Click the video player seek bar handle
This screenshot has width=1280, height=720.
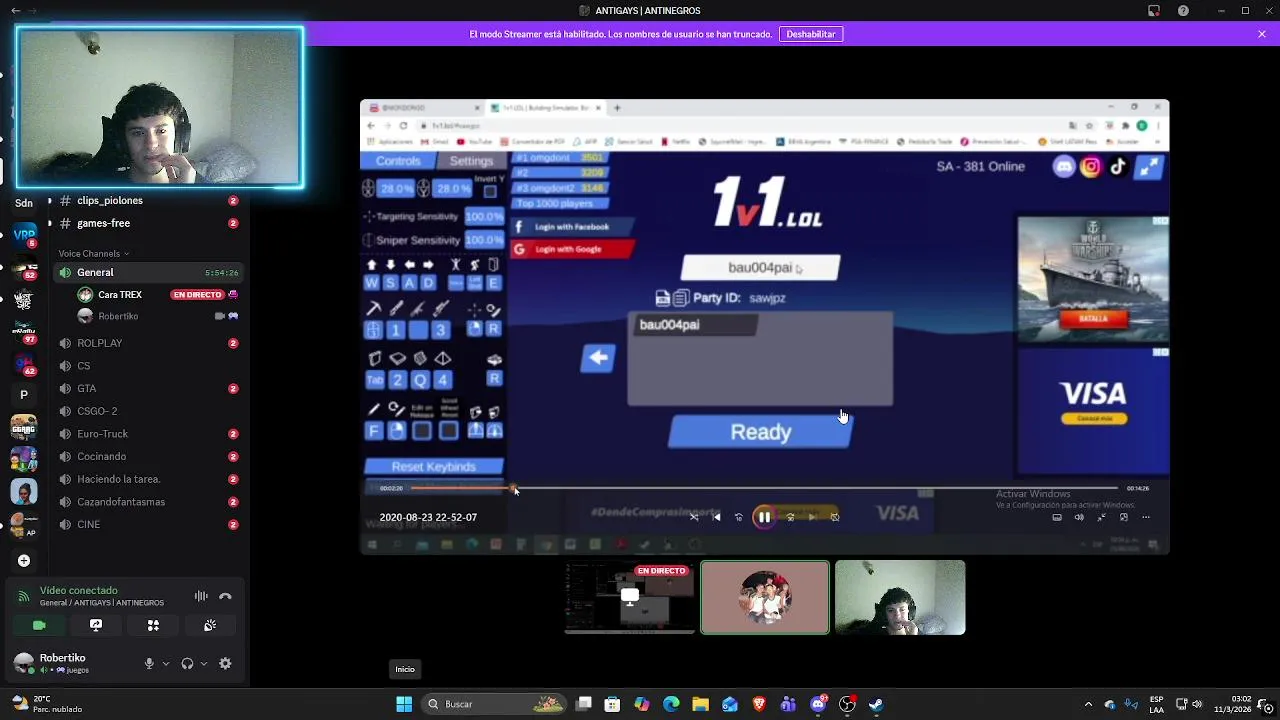click(513, 488)
